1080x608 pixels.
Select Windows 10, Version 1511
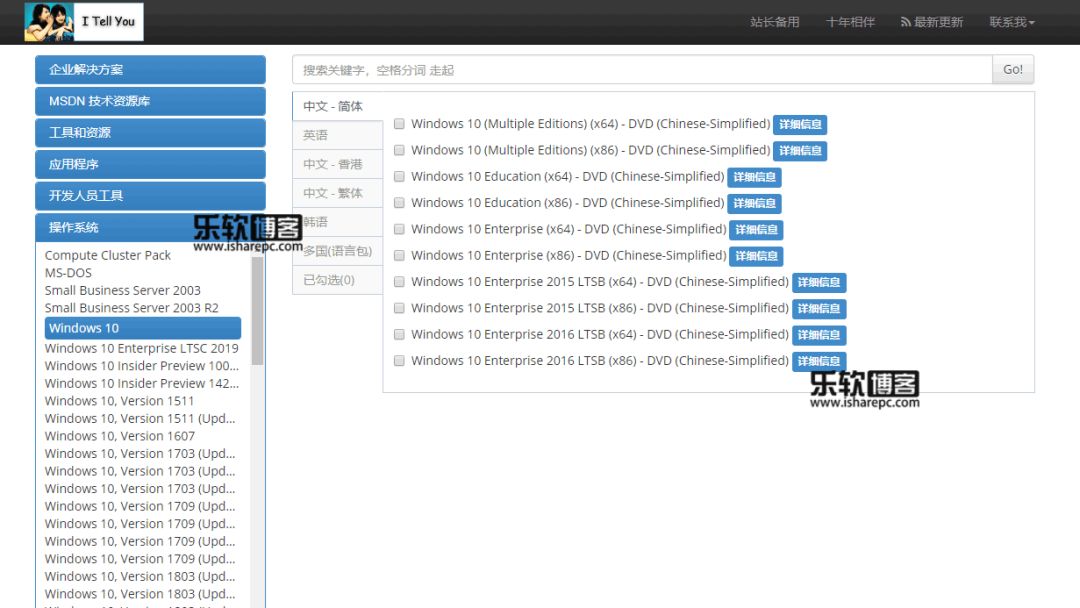pyautogui.click(x=119, y=401)
